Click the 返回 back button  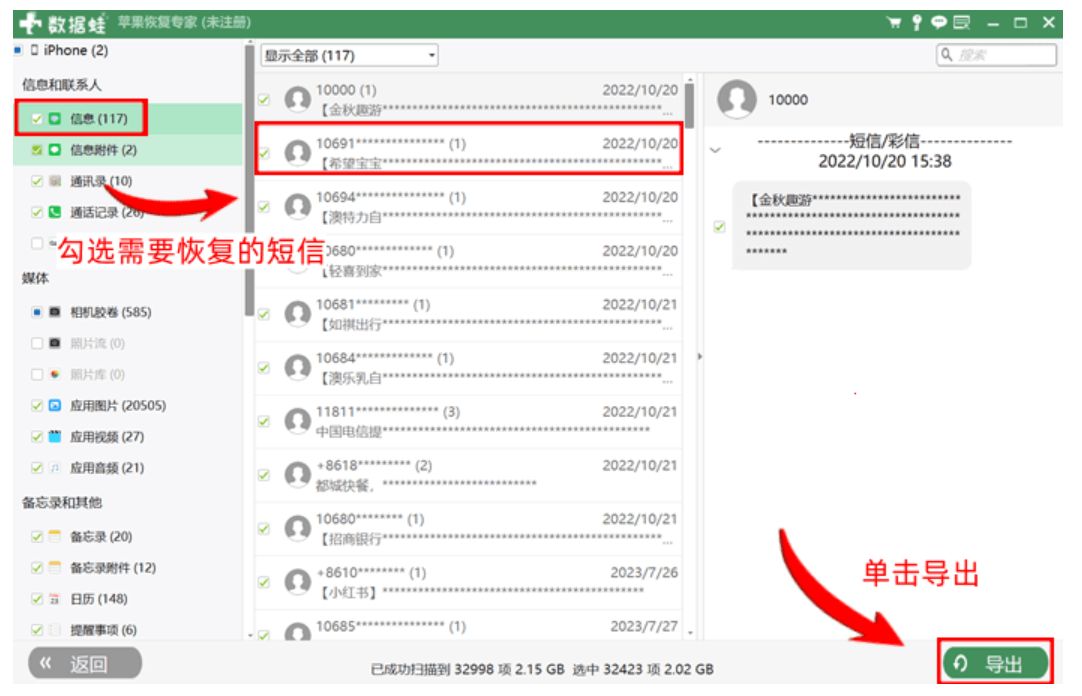85,664
